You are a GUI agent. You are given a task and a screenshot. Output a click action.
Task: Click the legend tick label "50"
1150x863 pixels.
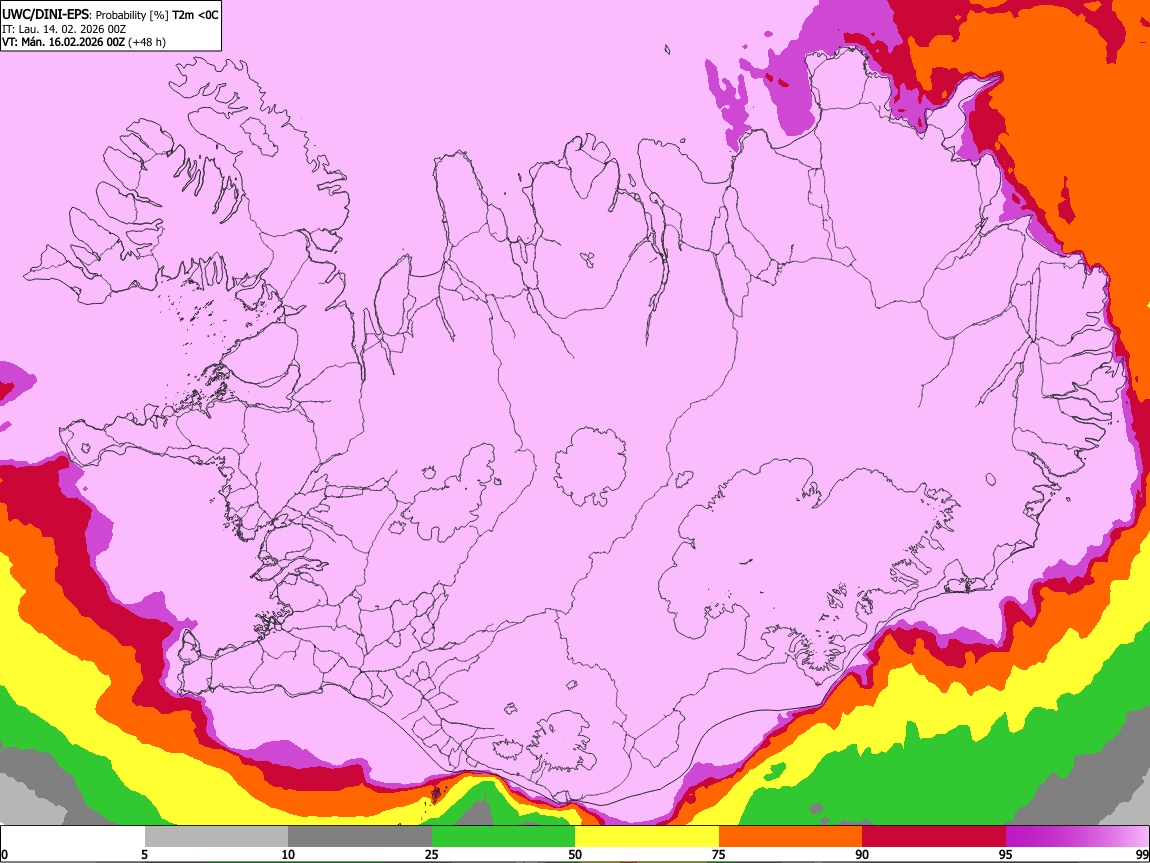575,854
